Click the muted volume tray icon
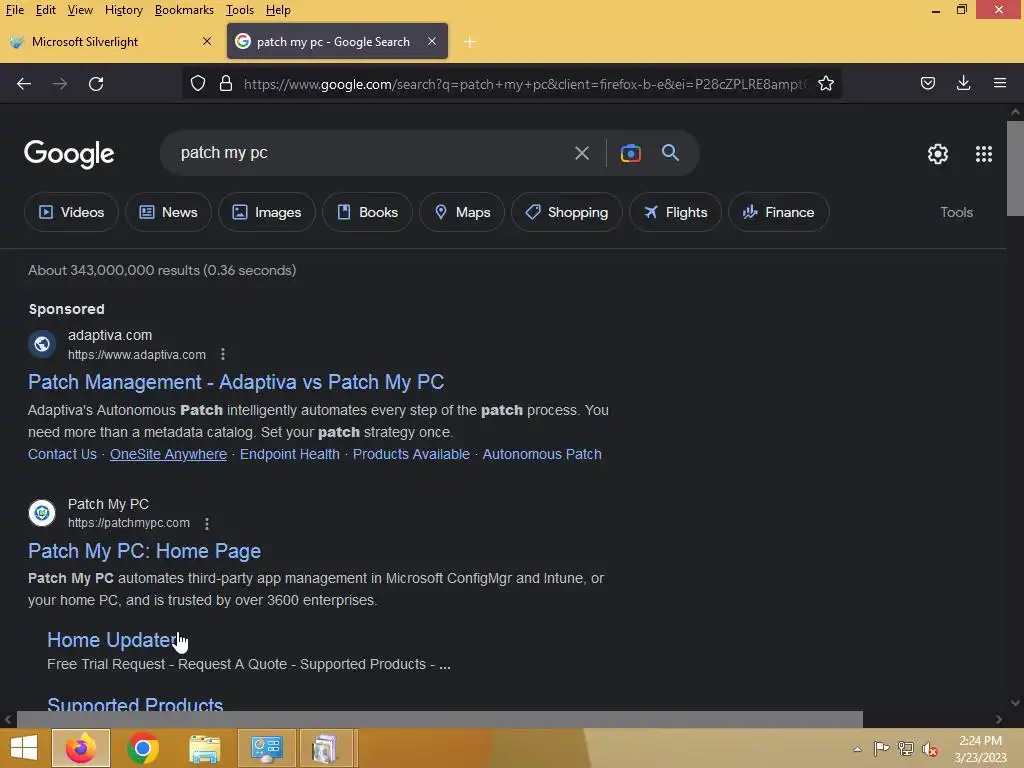The image size is (1024, 768). click(930, 749)
